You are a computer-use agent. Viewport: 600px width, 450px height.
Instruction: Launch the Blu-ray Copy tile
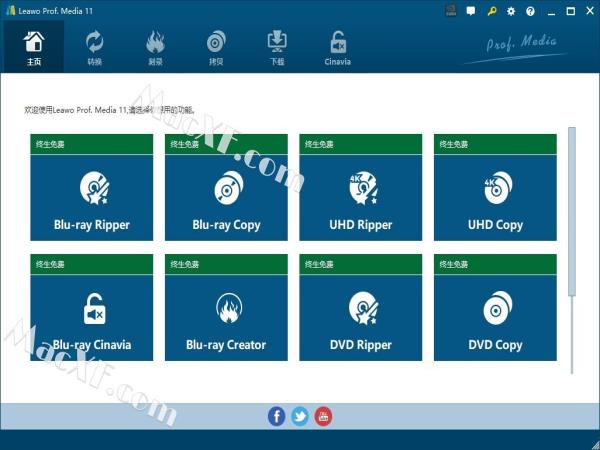coord(226,197)
